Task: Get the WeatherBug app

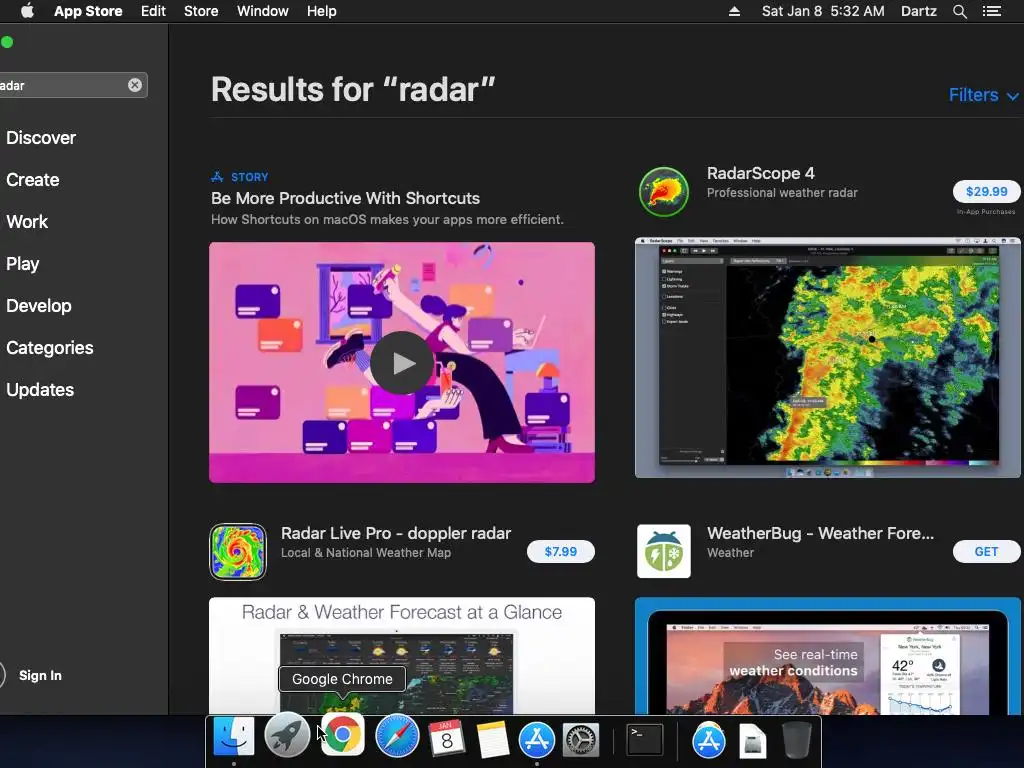Action: (986, 551)
